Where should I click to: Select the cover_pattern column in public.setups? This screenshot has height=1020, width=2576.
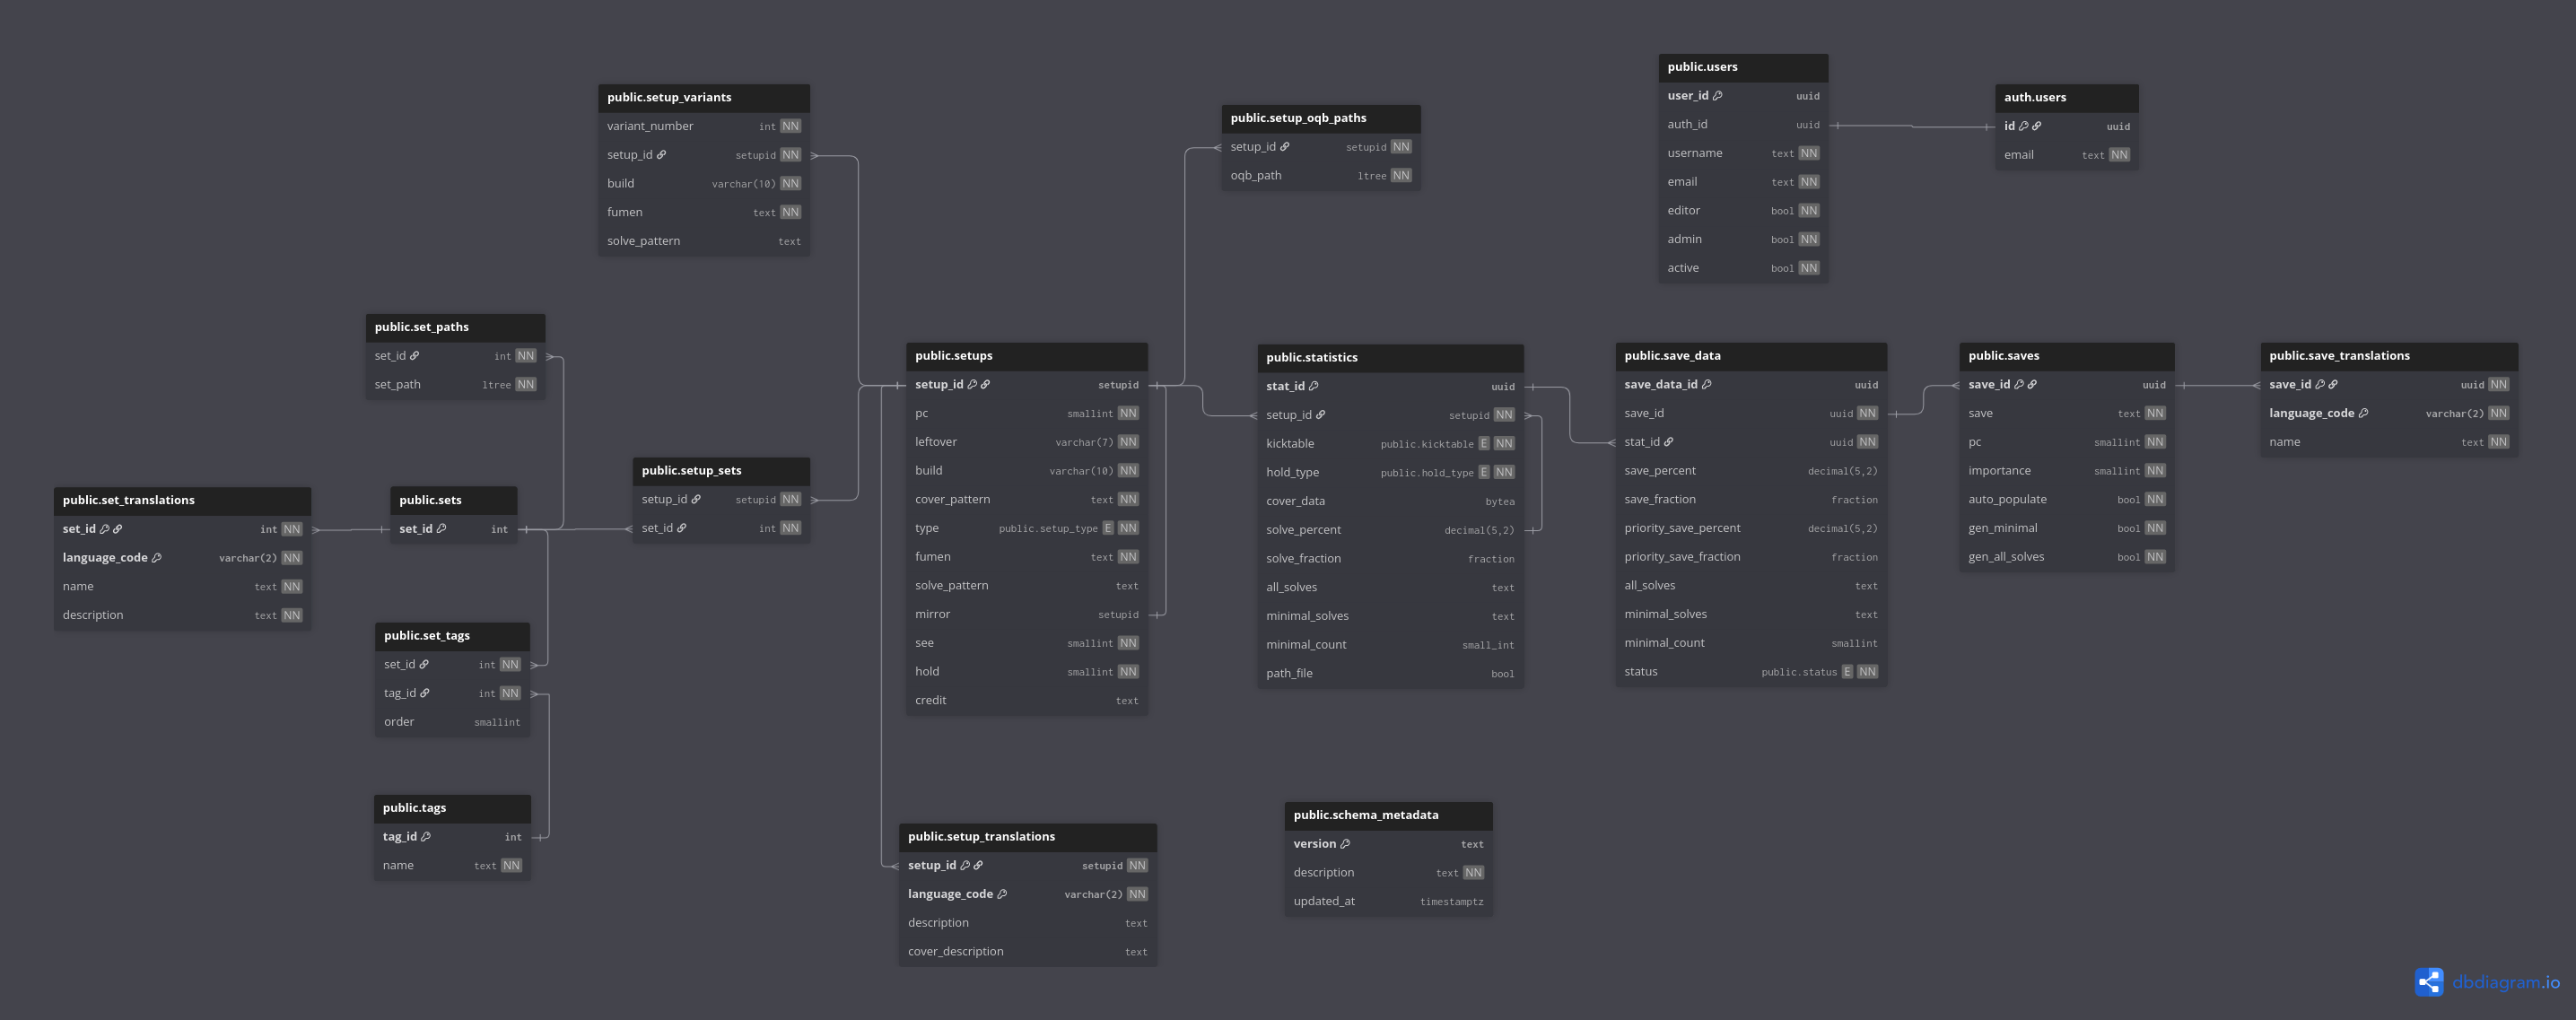(x=1027, y=499)
